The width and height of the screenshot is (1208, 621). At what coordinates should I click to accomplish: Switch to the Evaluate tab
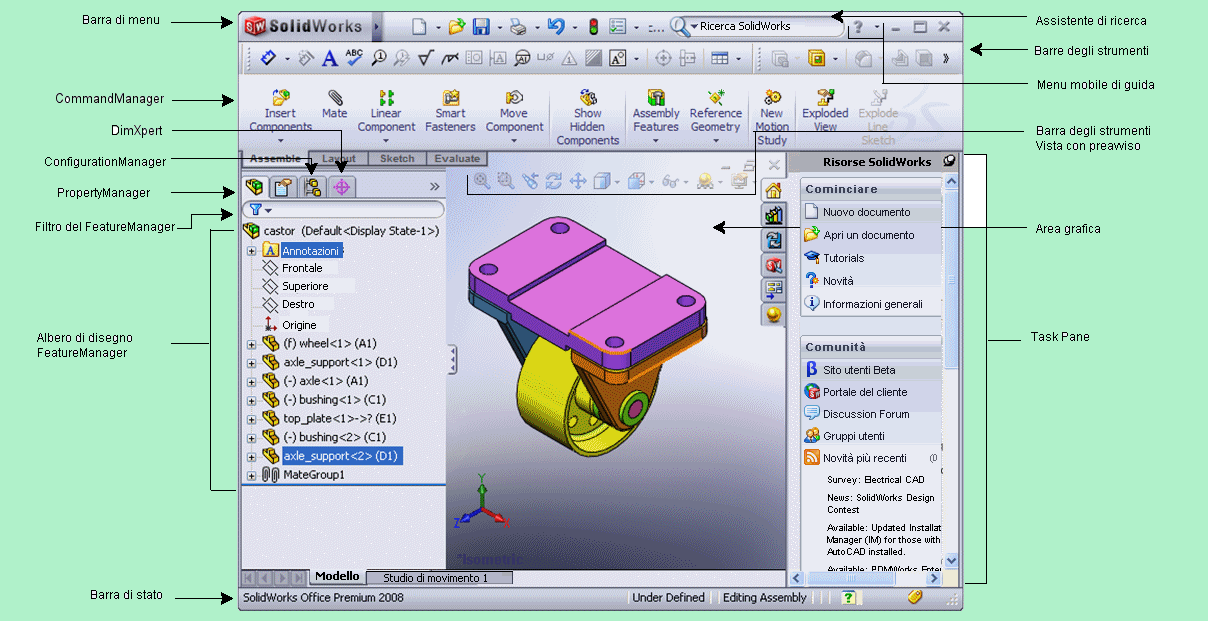pyautogui.click(x=457, y=159)
